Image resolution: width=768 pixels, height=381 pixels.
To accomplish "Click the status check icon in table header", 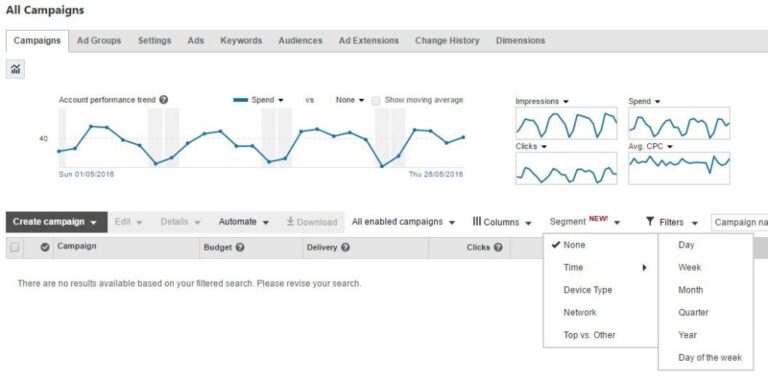I will click(45, 248).
